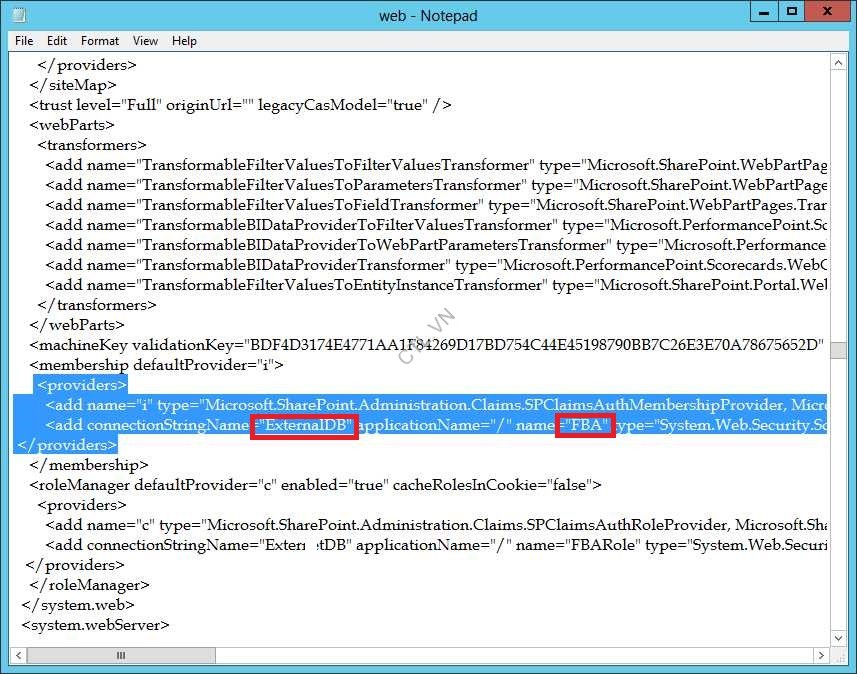Click the maximize button

793,11
